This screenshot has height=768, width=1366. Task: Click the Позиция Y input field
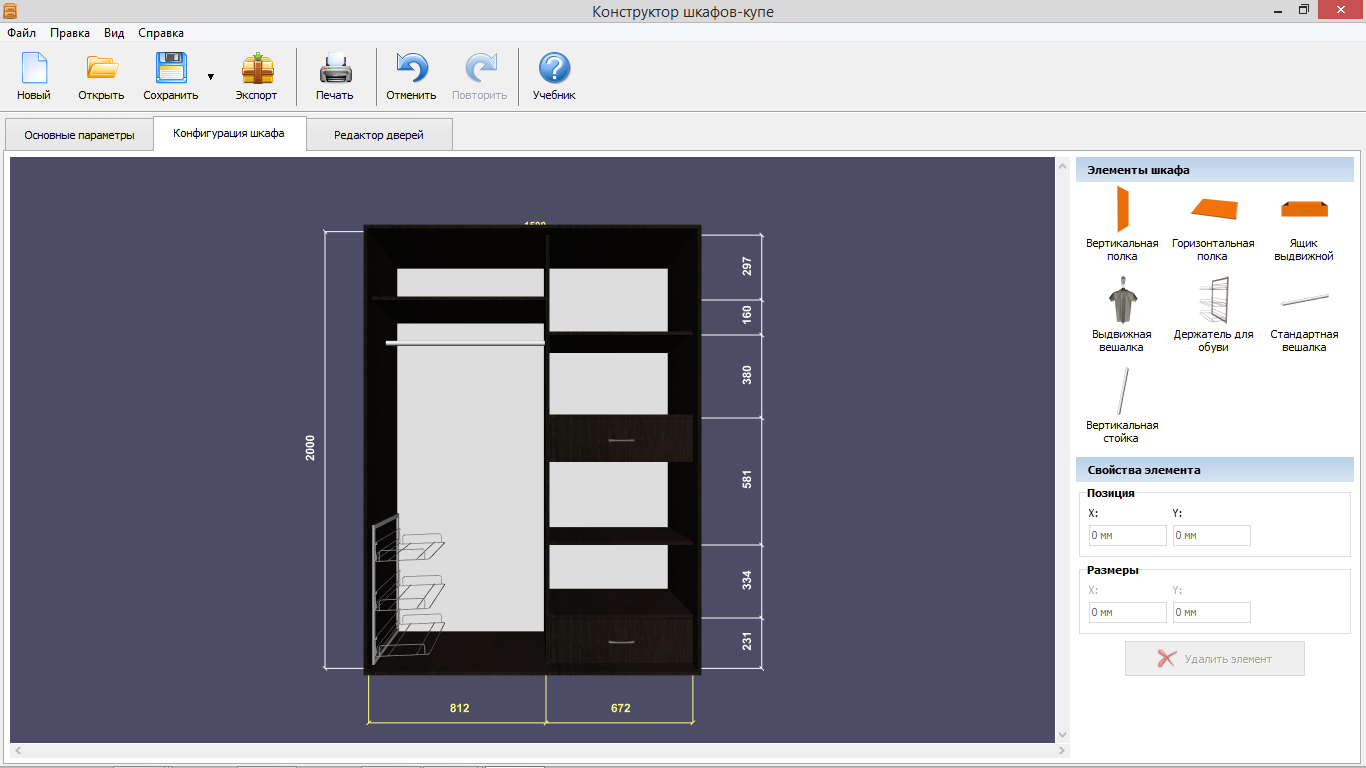(x=1211, y=535)
